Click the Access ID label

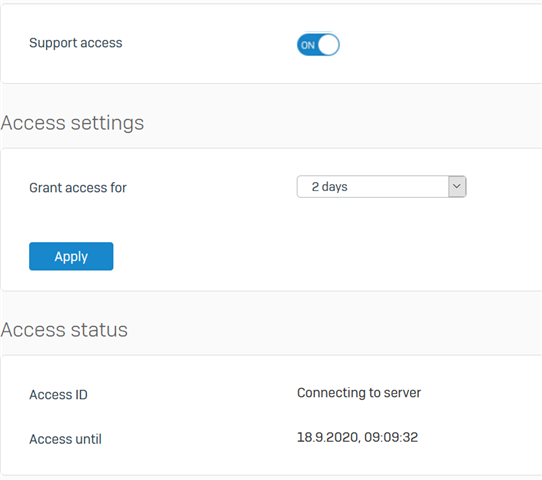point(58,395)
